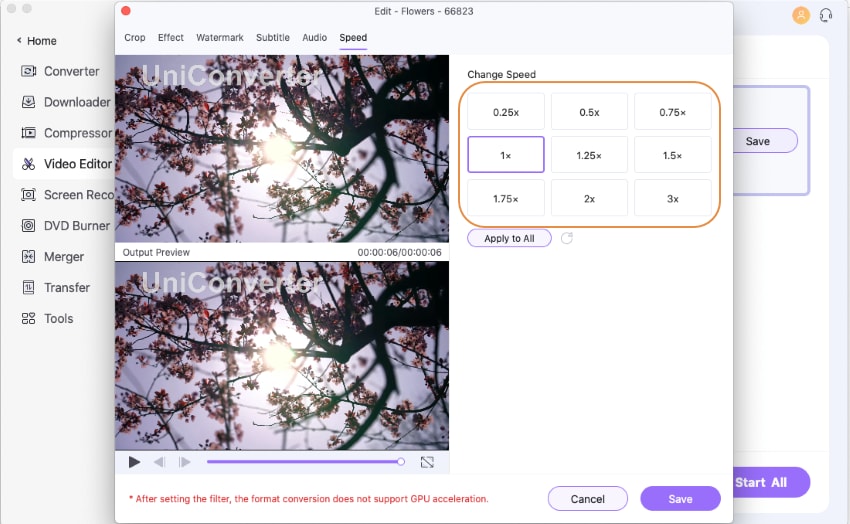This screenshot has width=850, height=524.
Task: Close the Edit dialog with red button
Action: (x=126, y=11)
